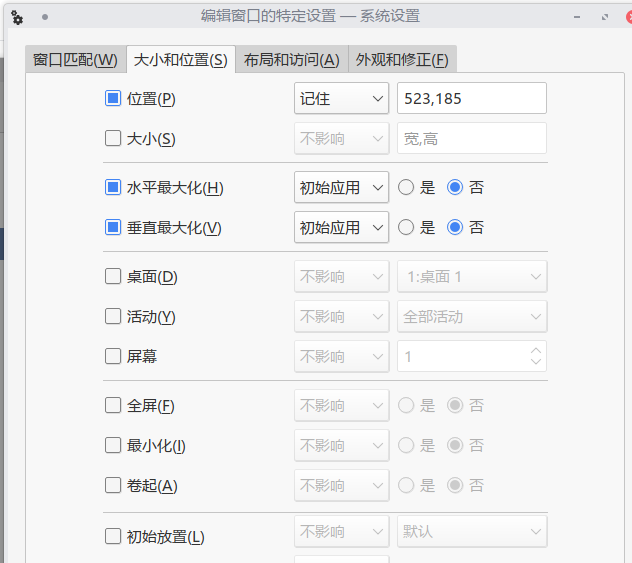The width and height of the screenshot is (632, 563).
Task: Enable the 桌面(D) checkbox
Action: click(113, 276)
